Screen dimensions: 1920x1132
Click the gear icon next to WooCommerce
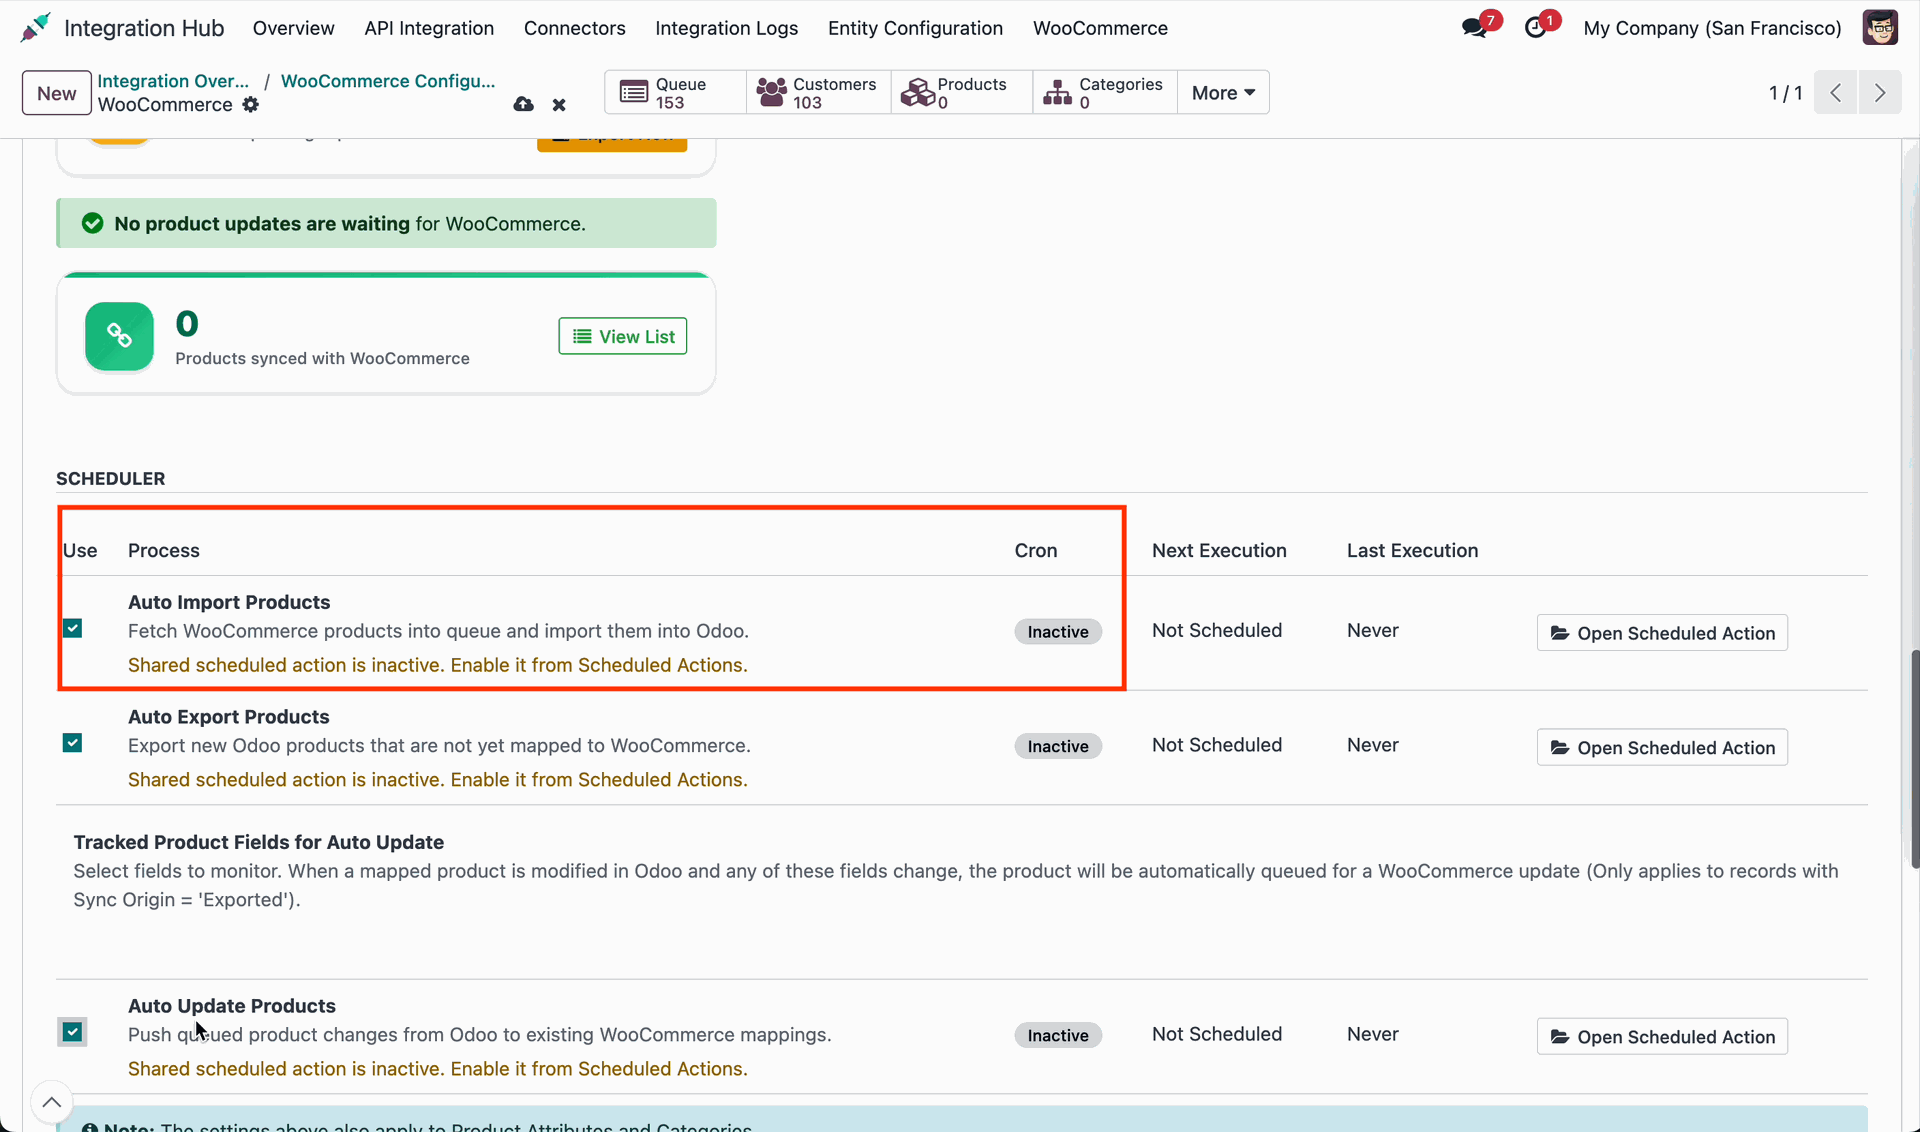(x=251, y=105)
